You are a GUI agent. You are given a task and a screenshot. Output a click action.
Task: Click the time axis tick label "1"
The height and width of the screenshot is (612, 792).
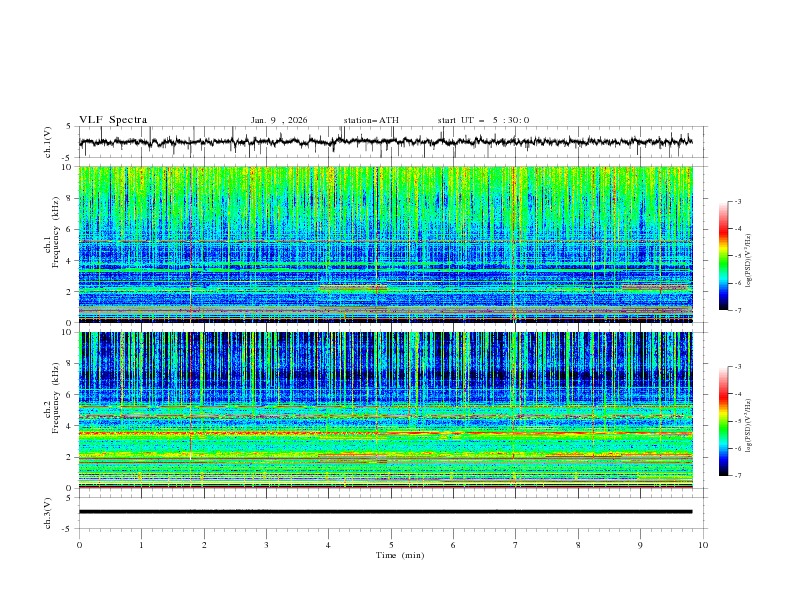(x=141, y=545)
